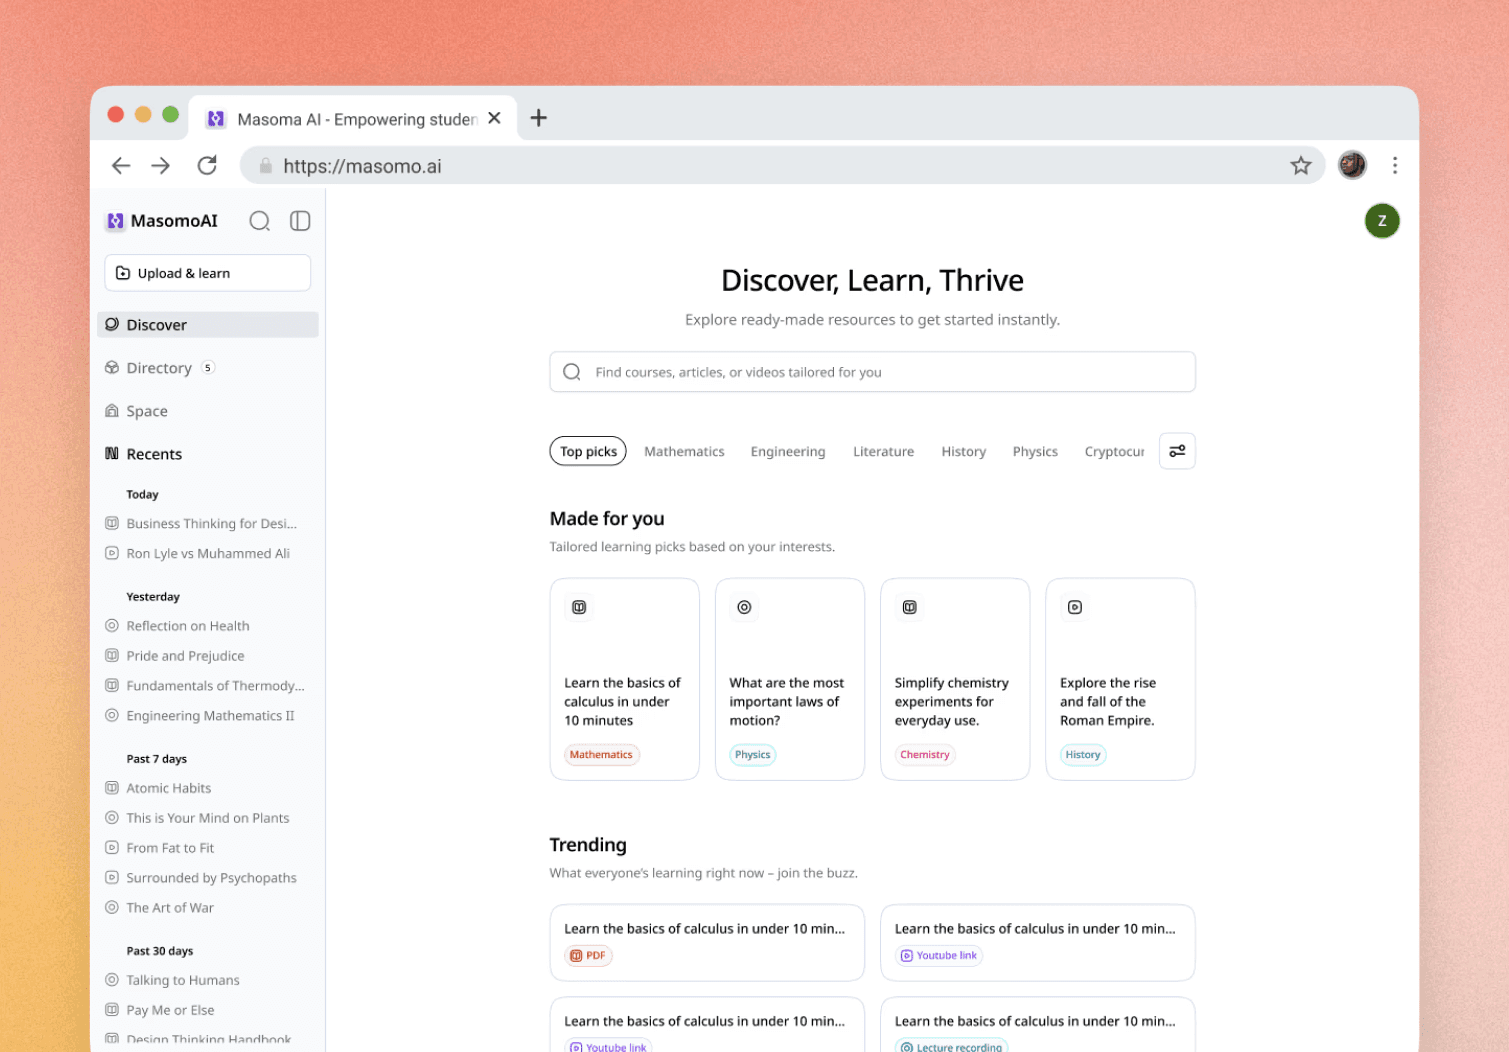Screen dimensions: 1509x1052
Task: Open browser profile picture
Action: coord(1352,165)
